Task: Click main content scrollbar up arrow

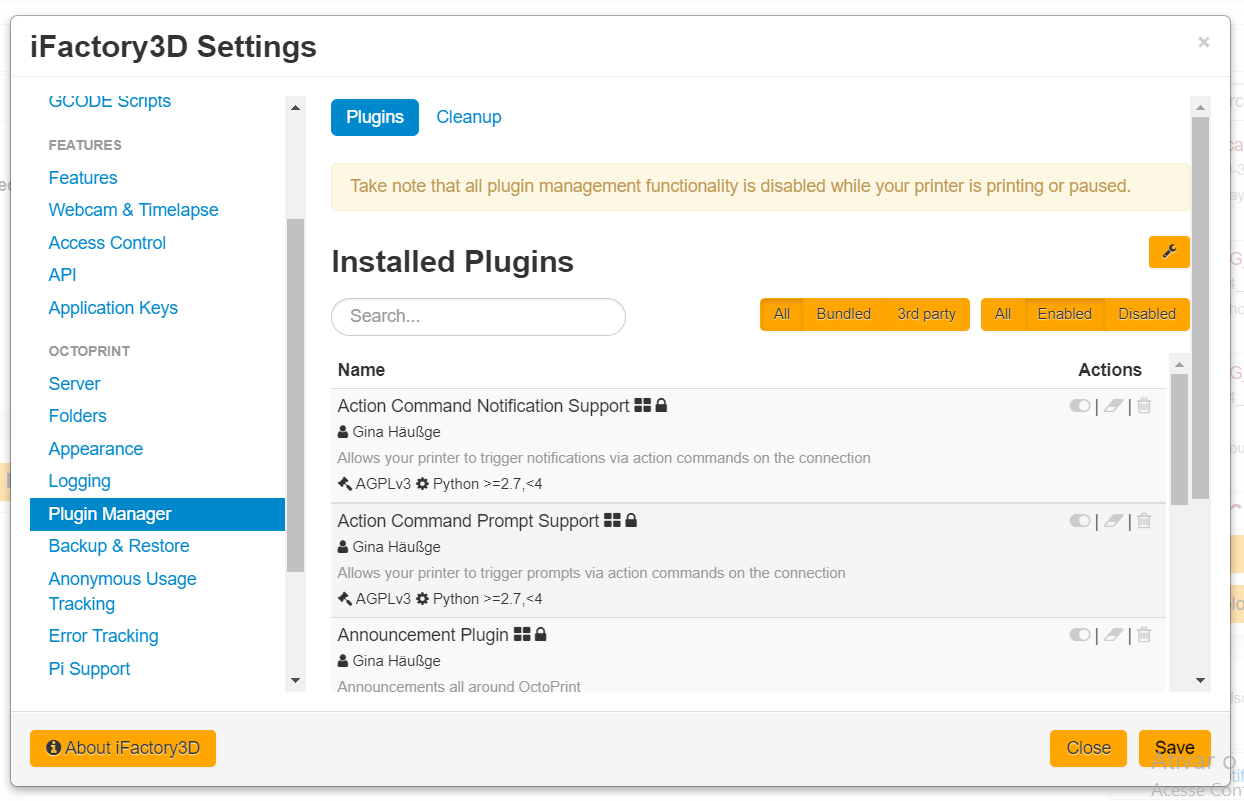Action: (x=1201, y=107)
